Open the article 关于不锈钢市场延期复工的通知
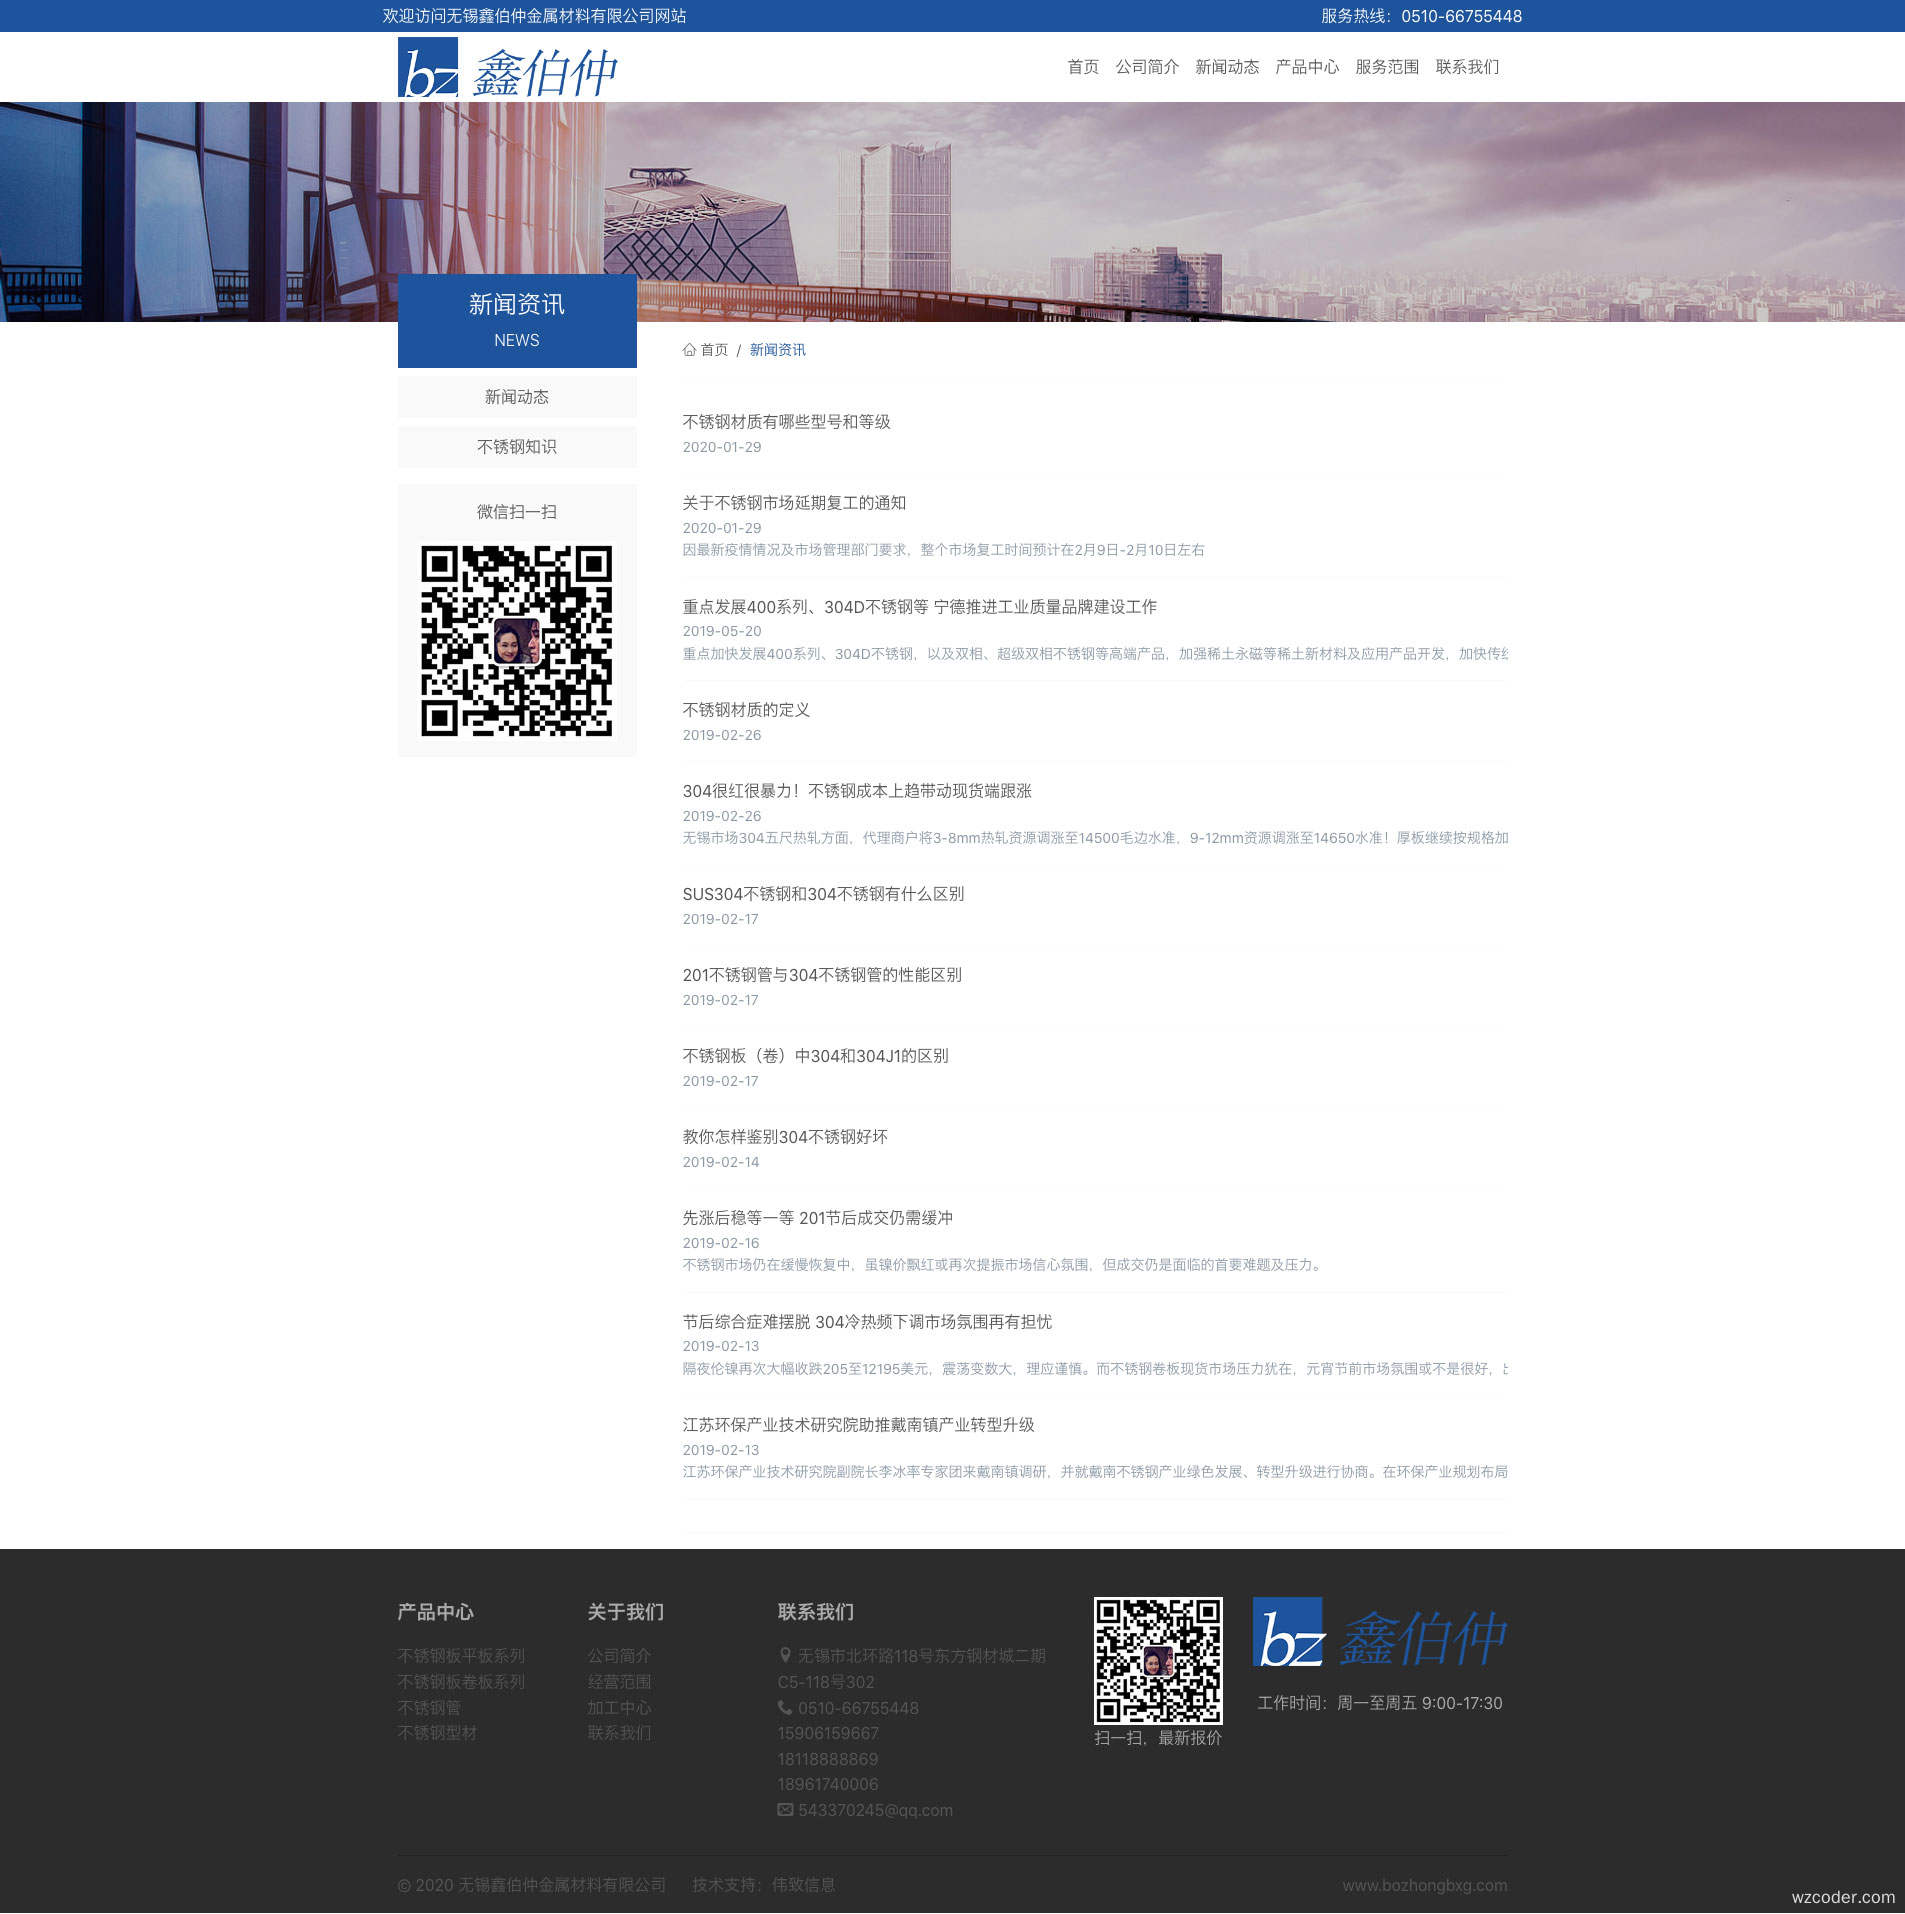 pyautogui.click(x=794, y=503)
